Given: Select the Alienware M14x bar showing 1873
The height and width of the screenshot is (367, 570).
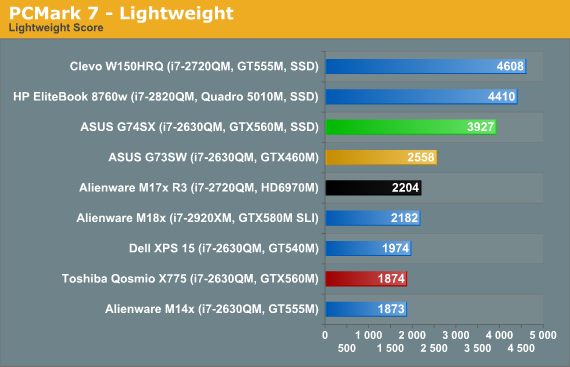Looking at the screenshot, I should 366,309.
